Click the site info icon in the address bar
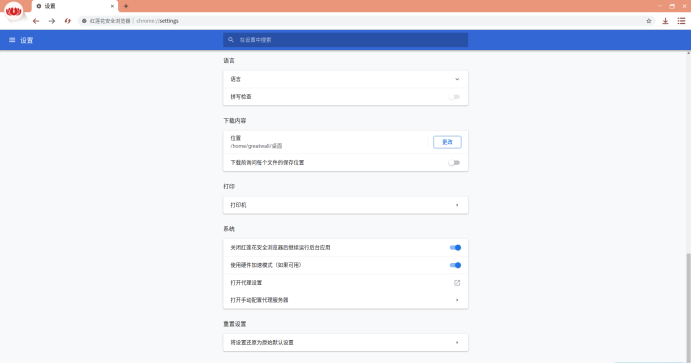Viewport: 691px width, 364px height. 84,21
